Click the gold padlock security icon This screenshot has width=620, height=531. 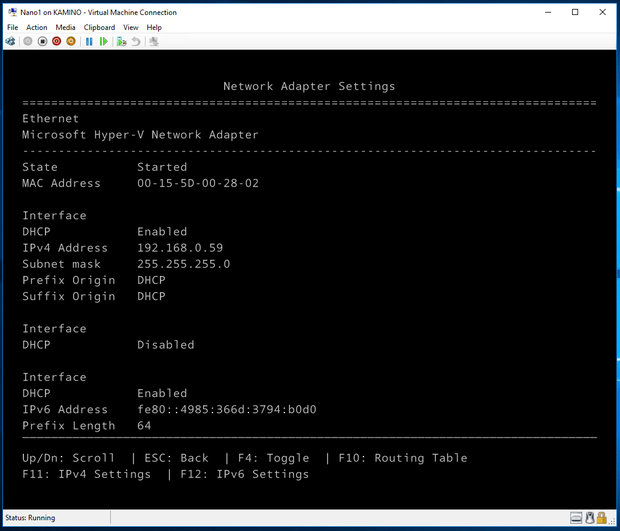tap(601, 518)
